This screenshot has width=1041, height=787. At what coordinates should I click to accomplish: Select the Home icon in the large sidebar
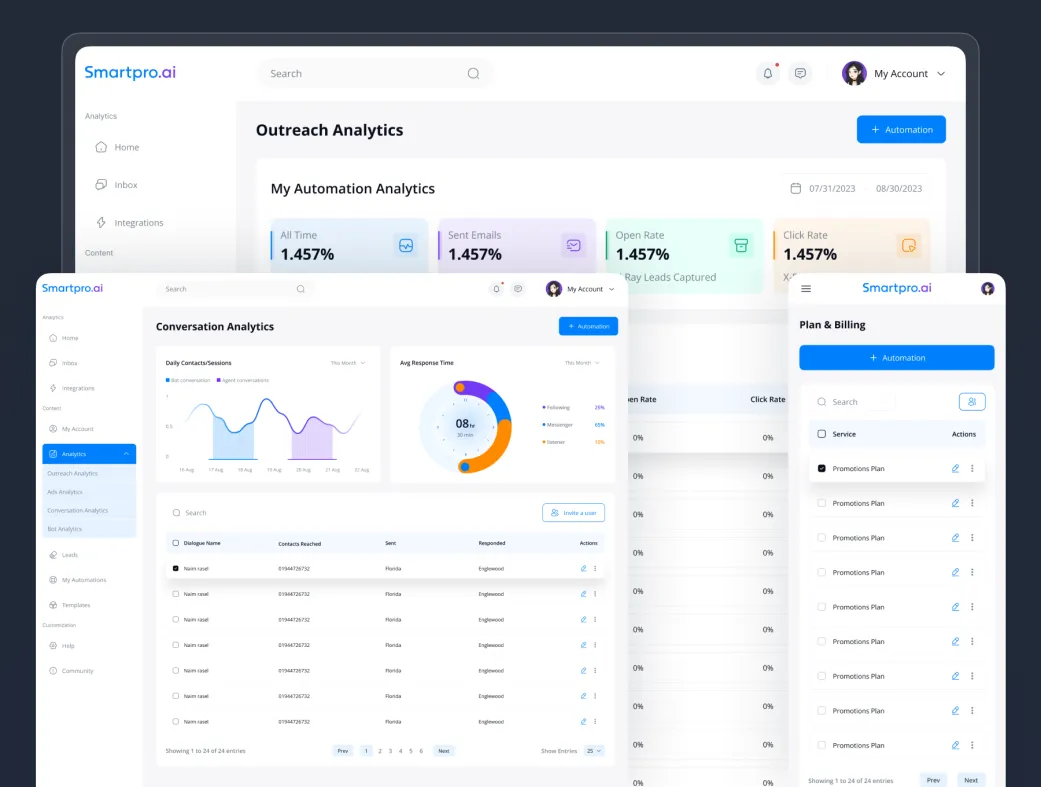pos(101,147)
